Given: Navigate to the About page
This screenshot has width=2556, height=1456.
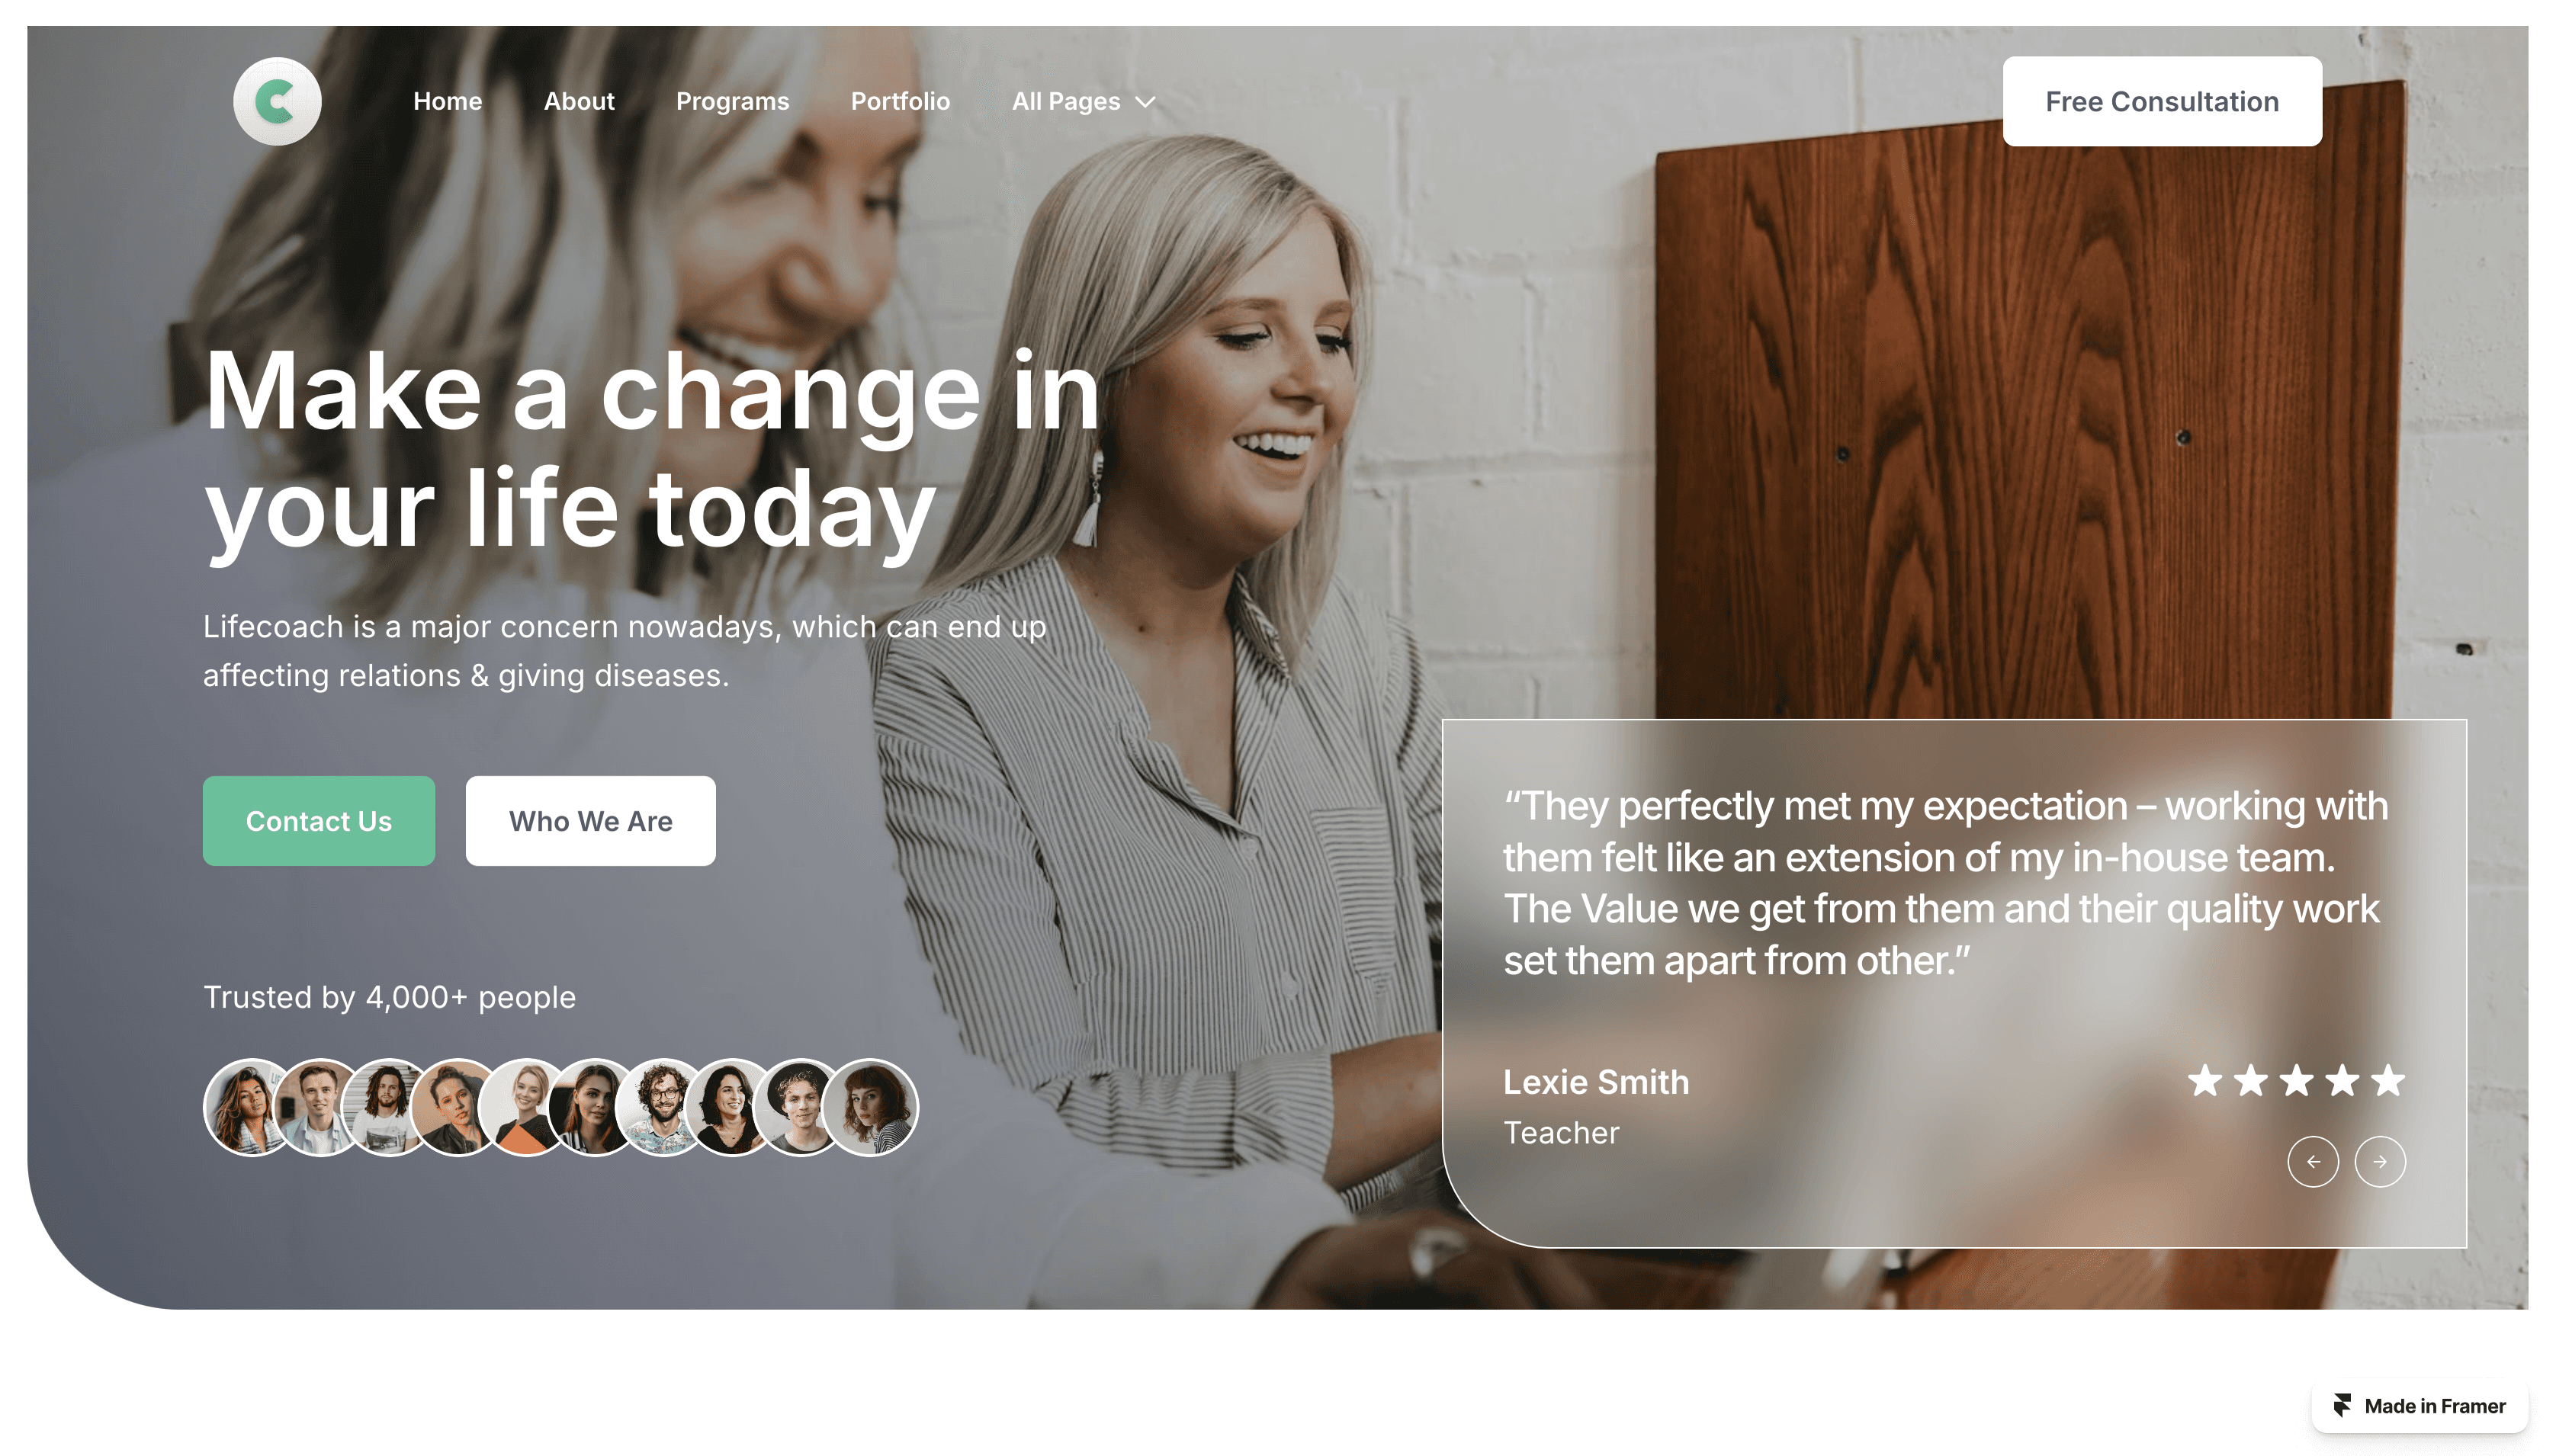Looking at the screenshot, I should [x=578, y=101].
